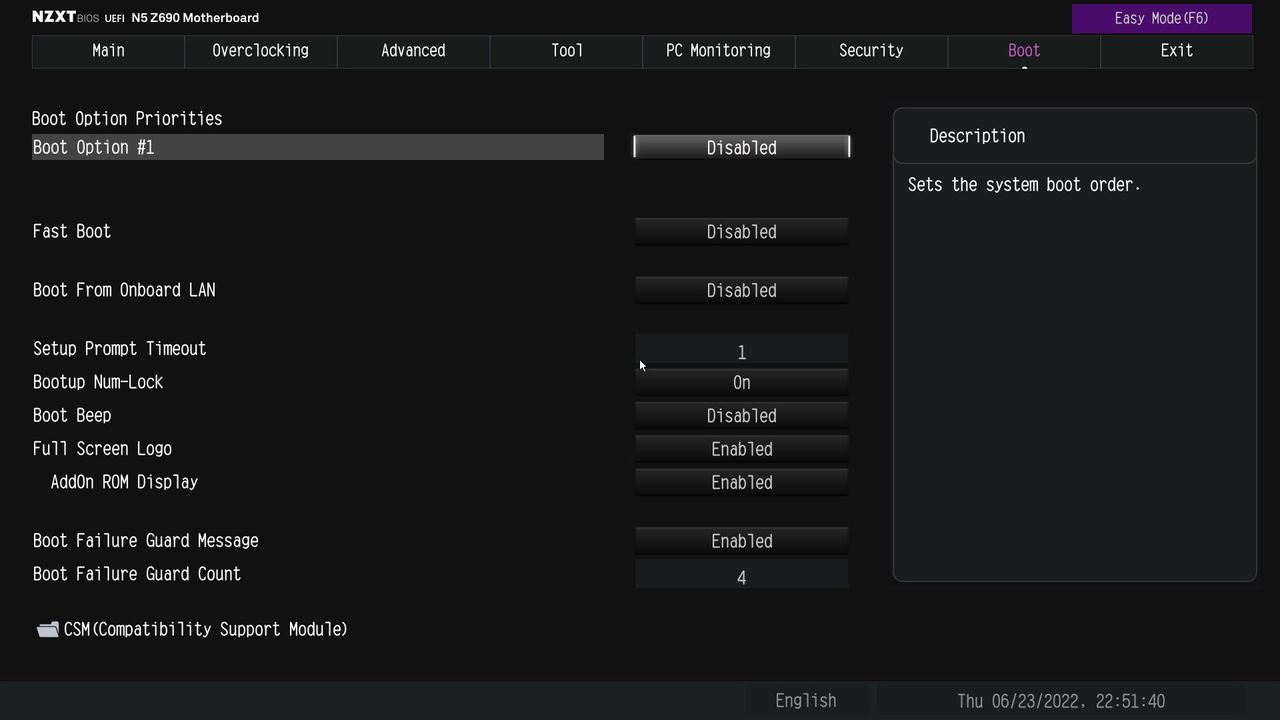Click the 'Sets the system boot order.' text
The image size is (1280, 720).
[1024, 185]
